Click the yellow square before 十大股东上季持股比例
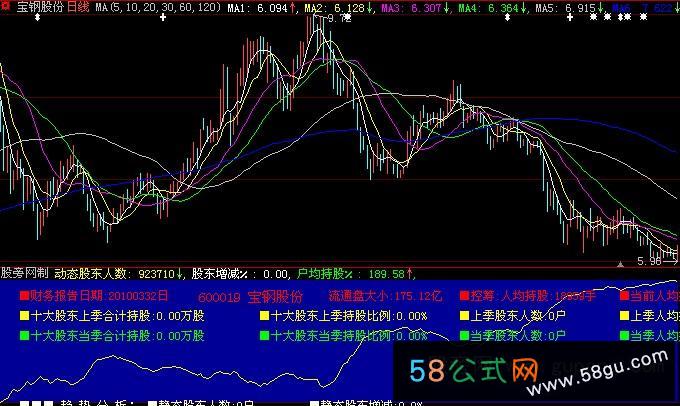The width and height of the screenshot is (680, 406). point(264,316)
